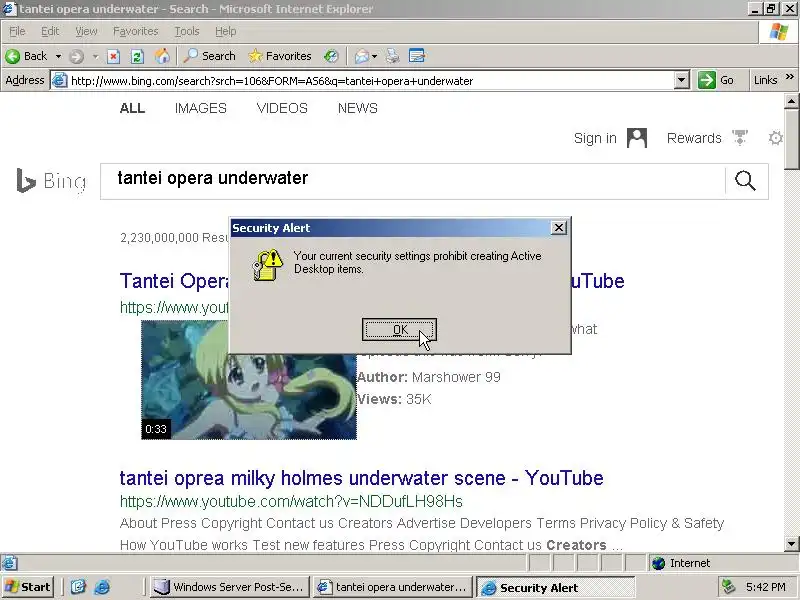Open the File menu
The width and height of the screenshot is (800, 600).
pyautogui.click(x=17, y=32)
